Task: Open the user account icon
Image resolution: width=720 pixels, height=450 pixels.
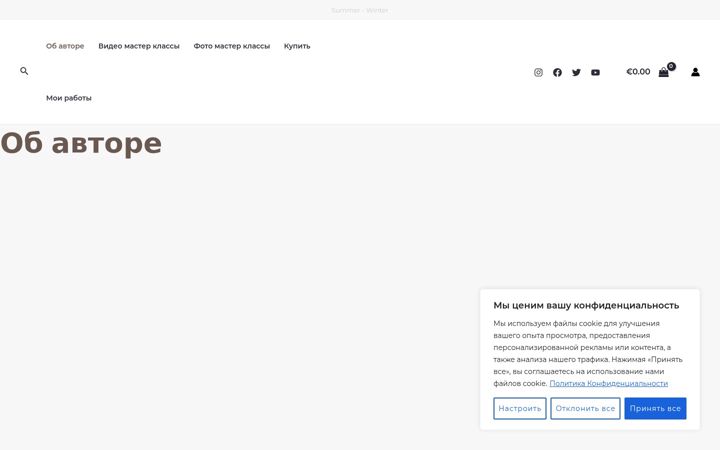Action: 695,72
